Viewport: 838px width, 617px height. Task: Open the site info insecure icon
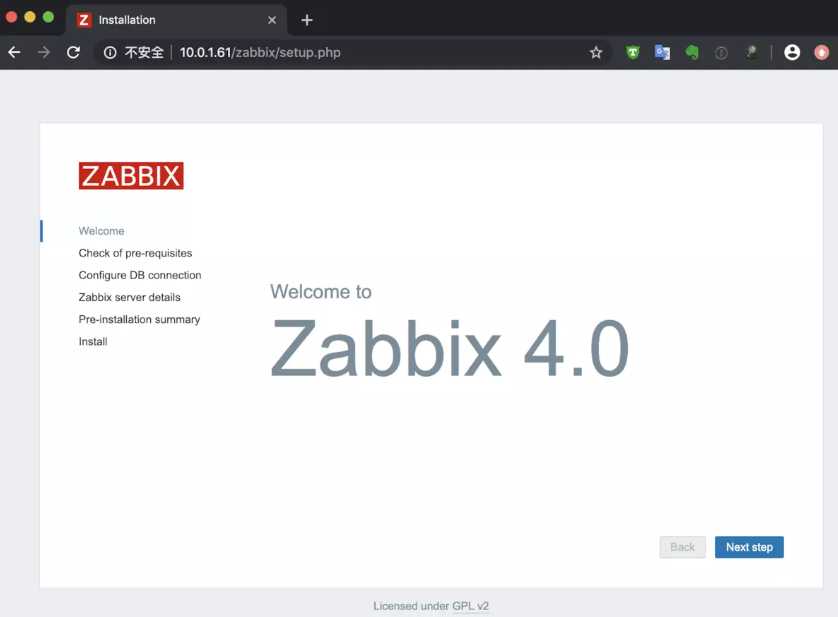click(110, 52)
